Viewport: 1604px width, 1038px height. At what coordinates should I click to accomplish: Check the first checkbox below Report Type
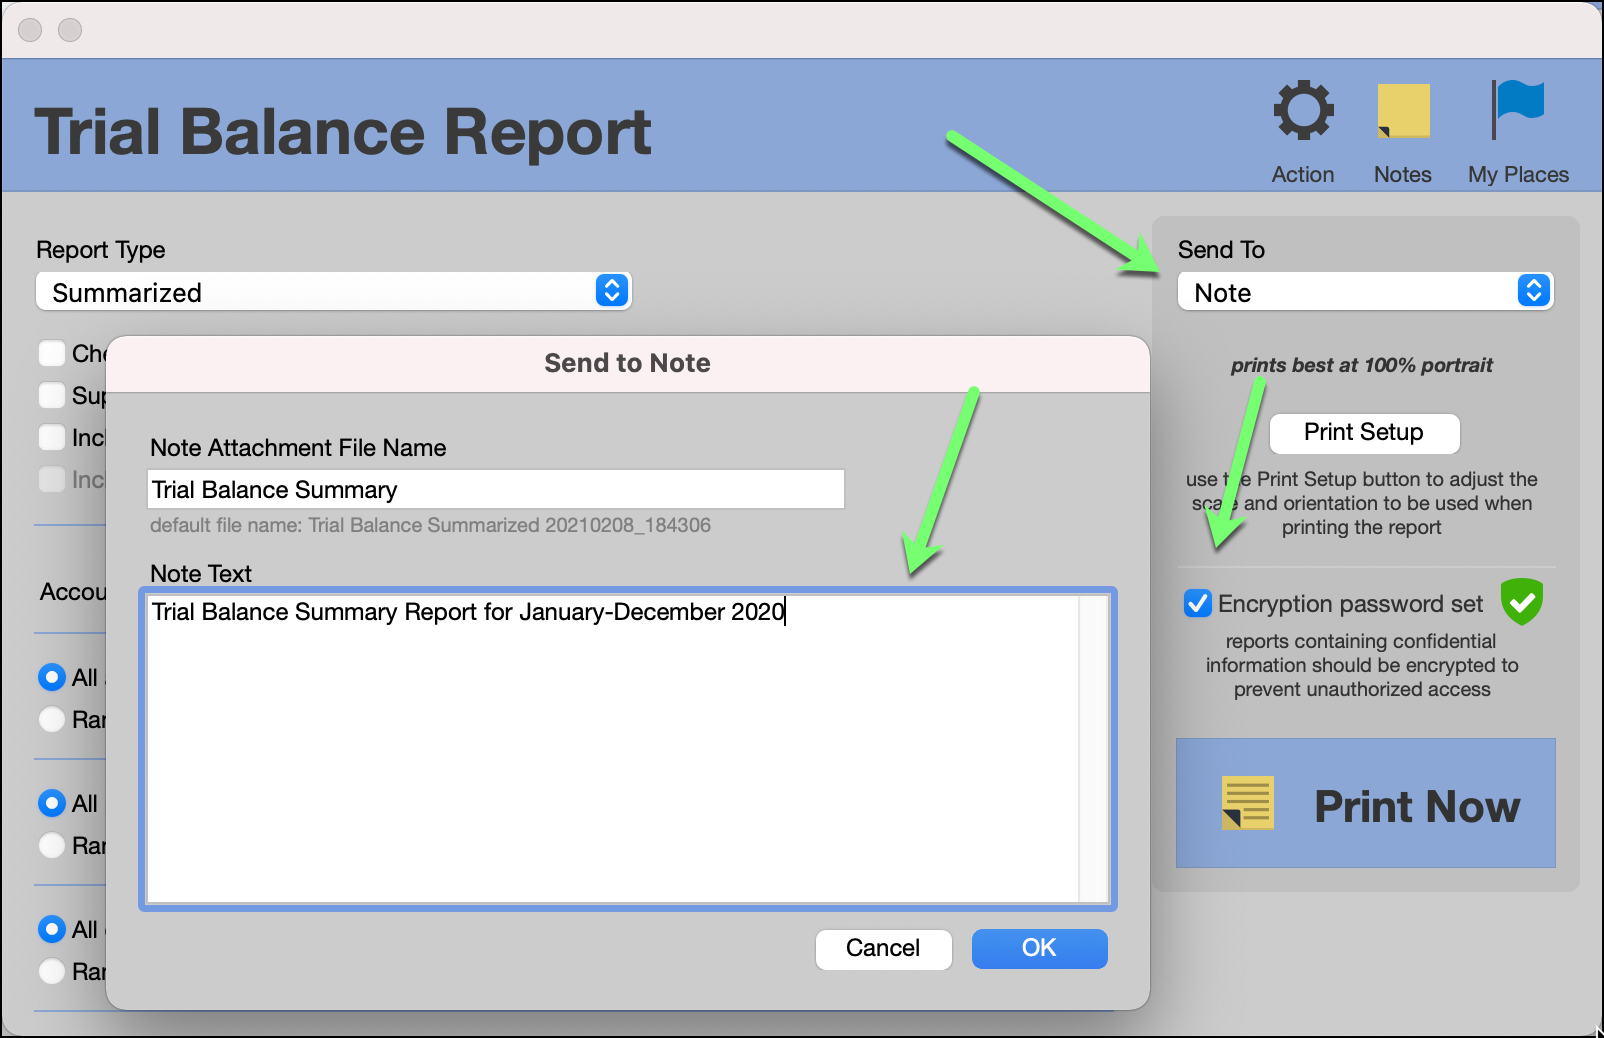52,353
